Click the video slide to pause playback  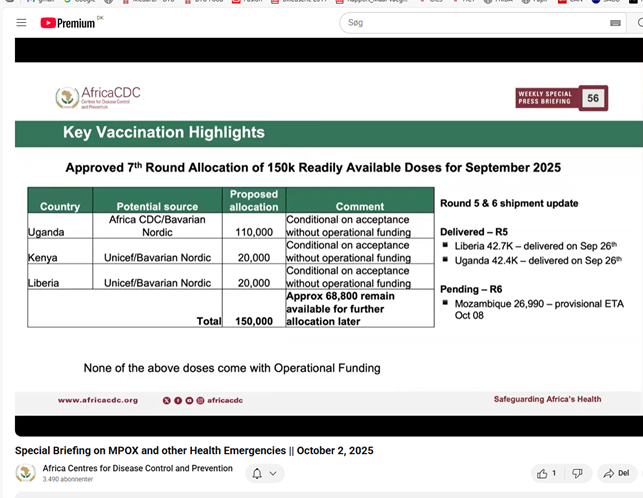tap(329, 237)
